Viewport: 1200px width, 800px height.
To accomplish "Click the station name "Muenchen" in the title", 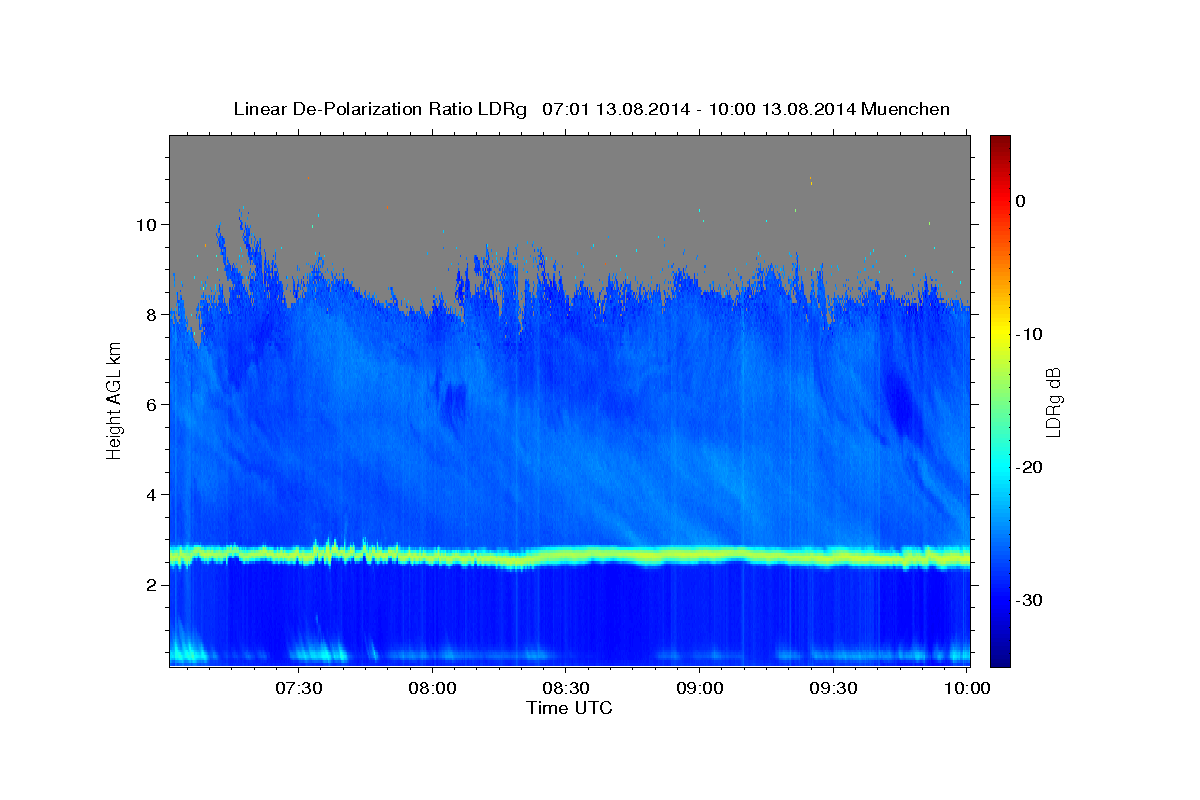I will [x=907, y=109].
